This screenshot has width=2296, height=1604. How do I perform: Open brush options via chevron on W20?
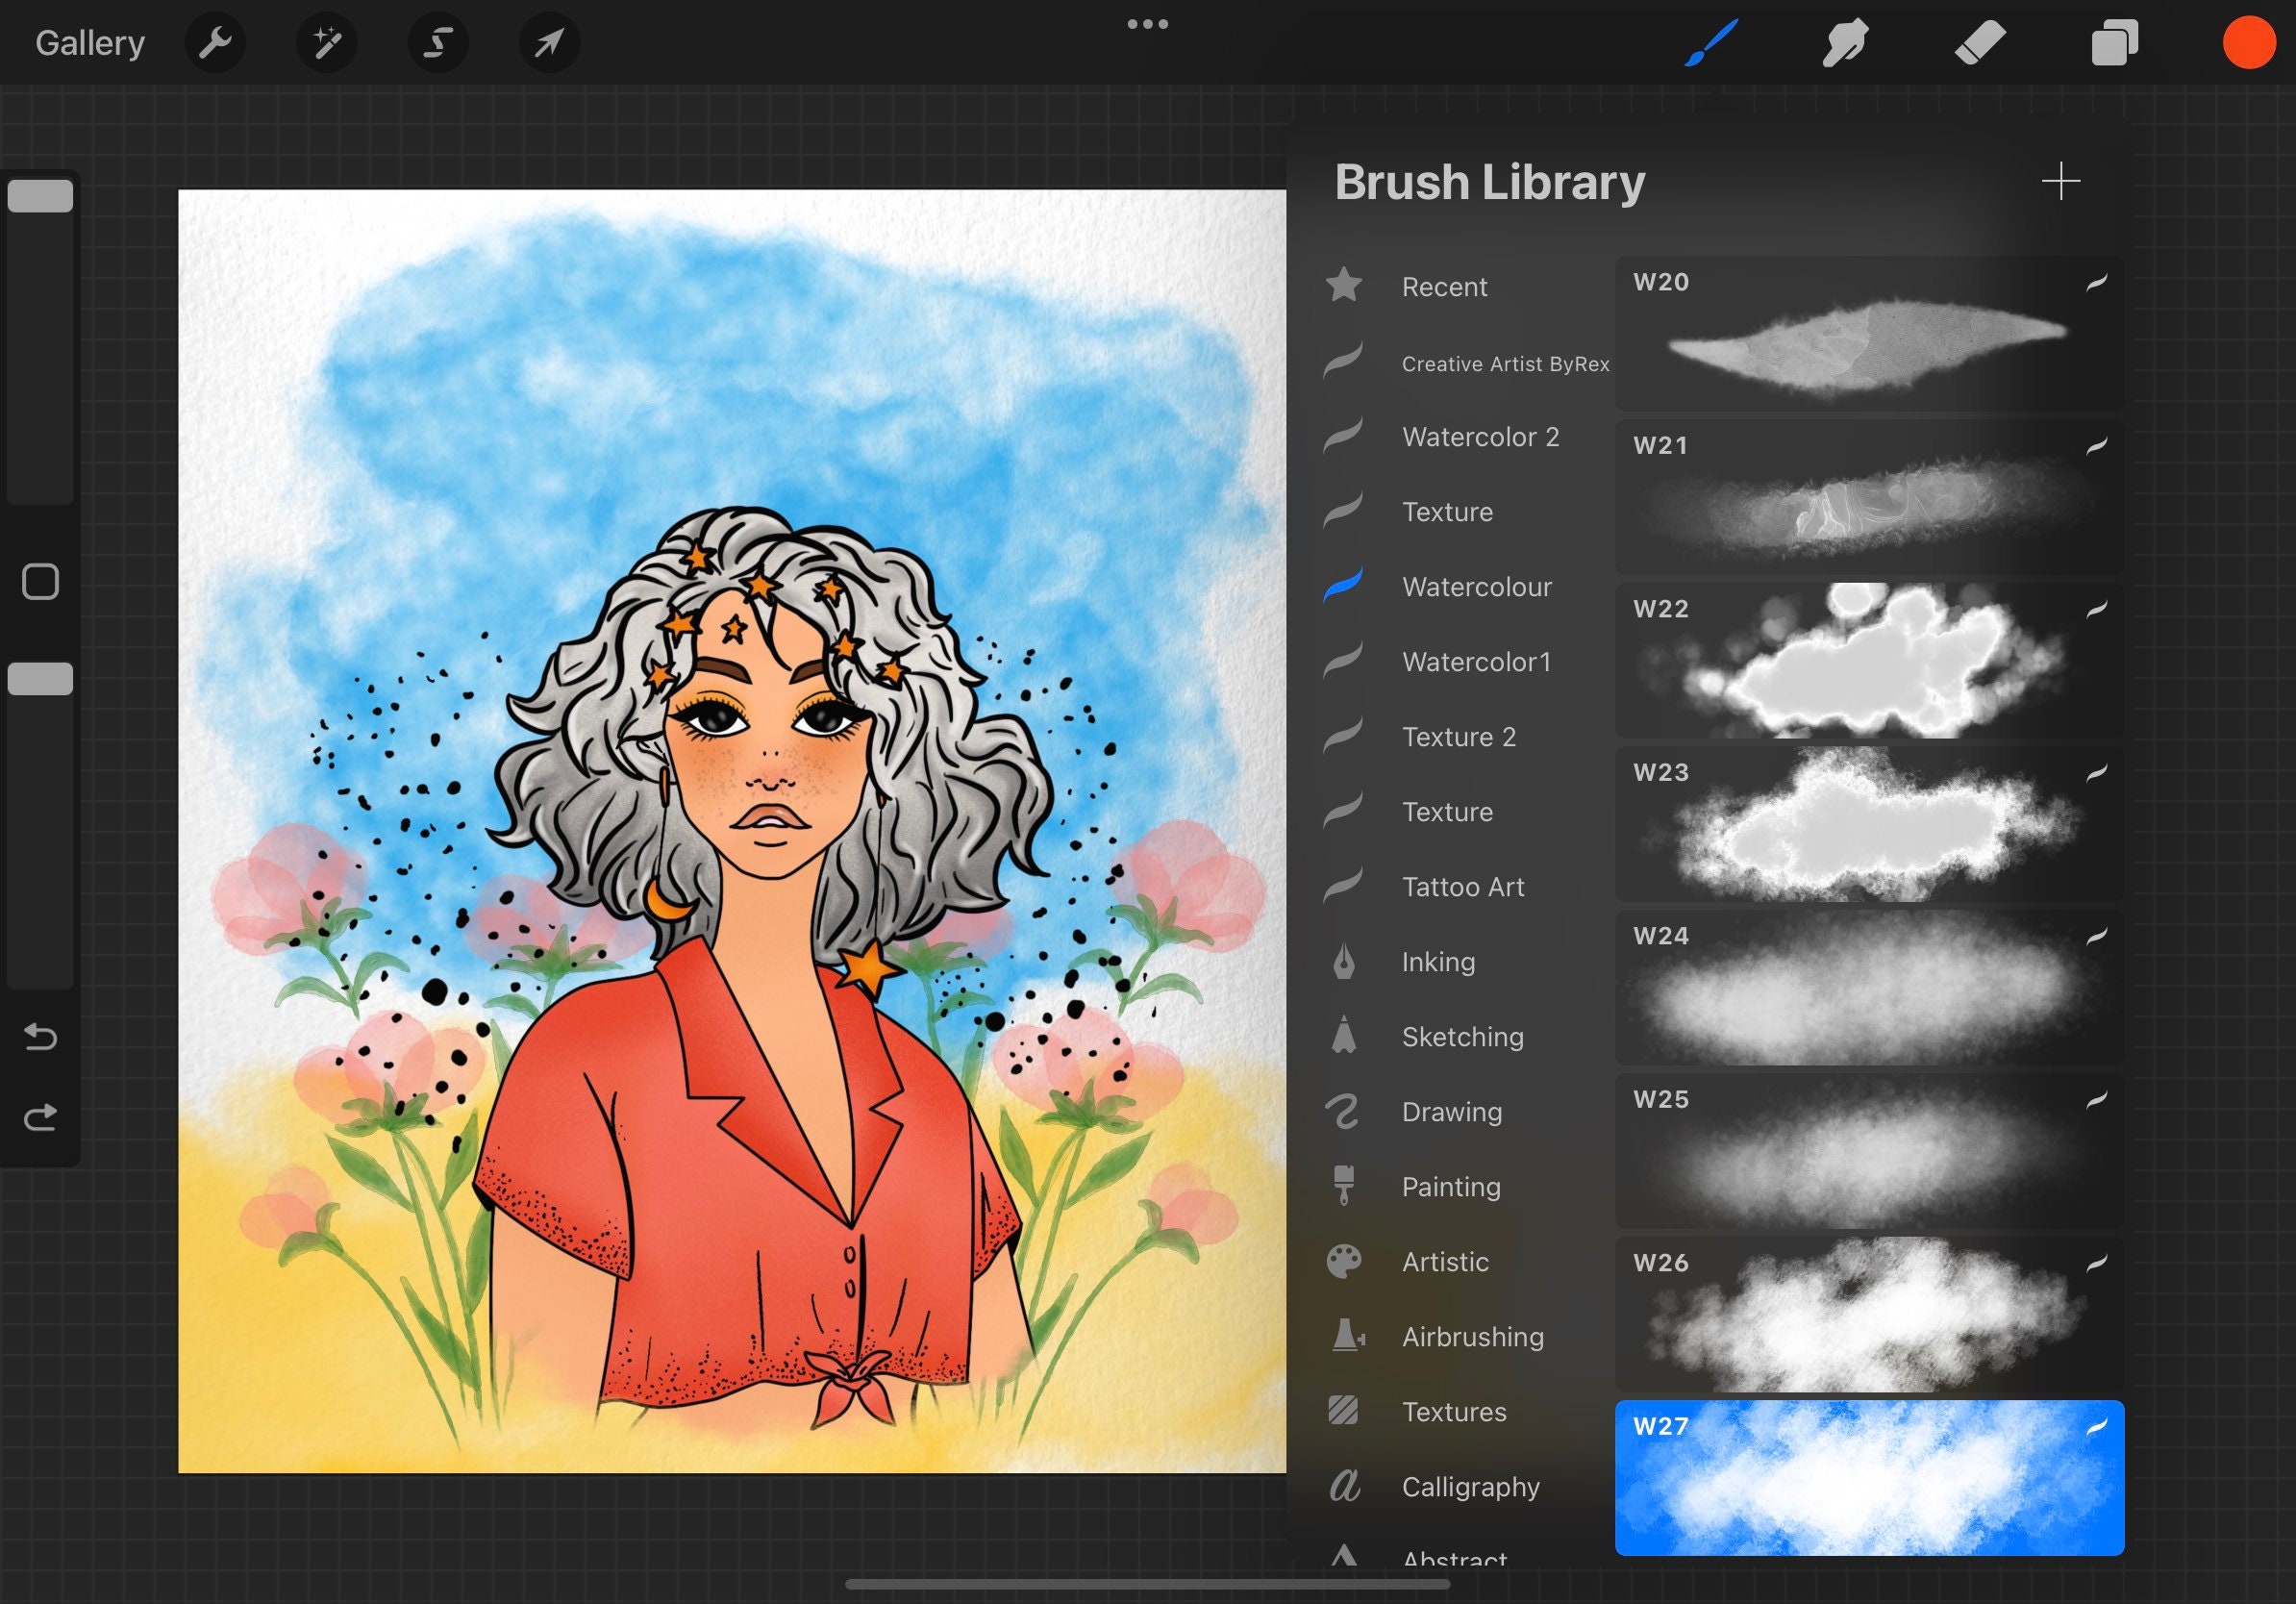2100,284
